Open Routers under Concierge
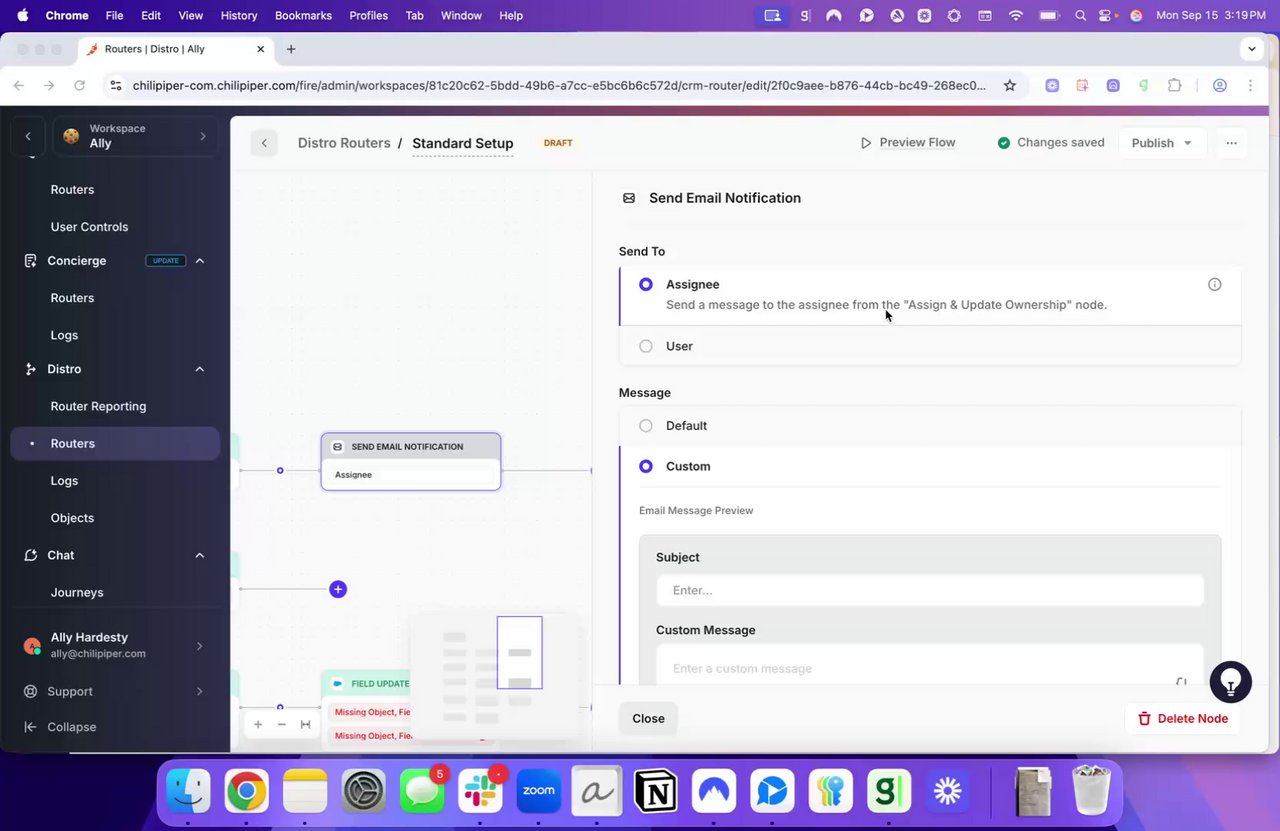The height and width of the screenshot is (831, 1280). [x=72, y=298]
